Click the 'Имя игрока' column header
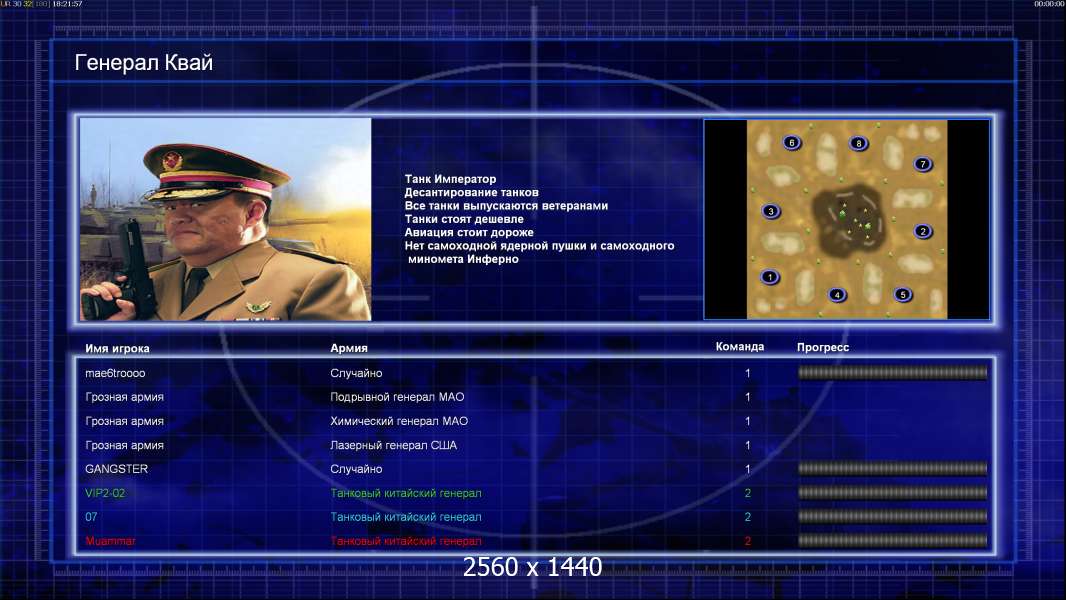The width and height of the screenshot is (1066, 600). click(117, 348)
